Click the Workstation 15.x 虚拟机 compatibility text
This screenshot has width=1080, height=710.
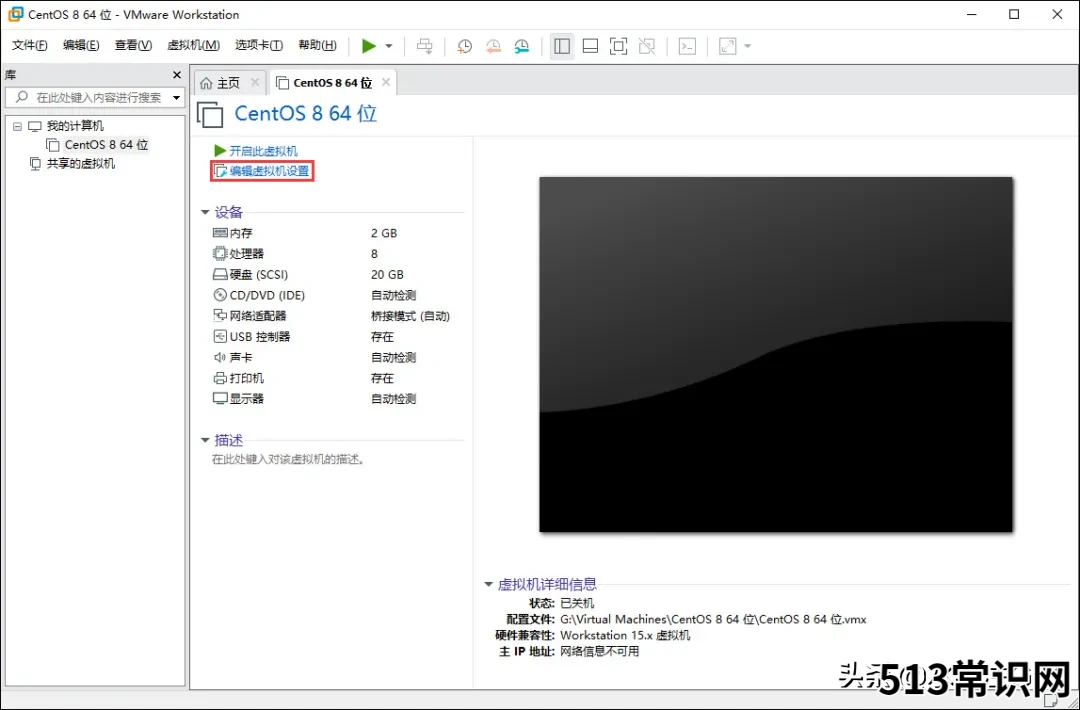(625, 635)
